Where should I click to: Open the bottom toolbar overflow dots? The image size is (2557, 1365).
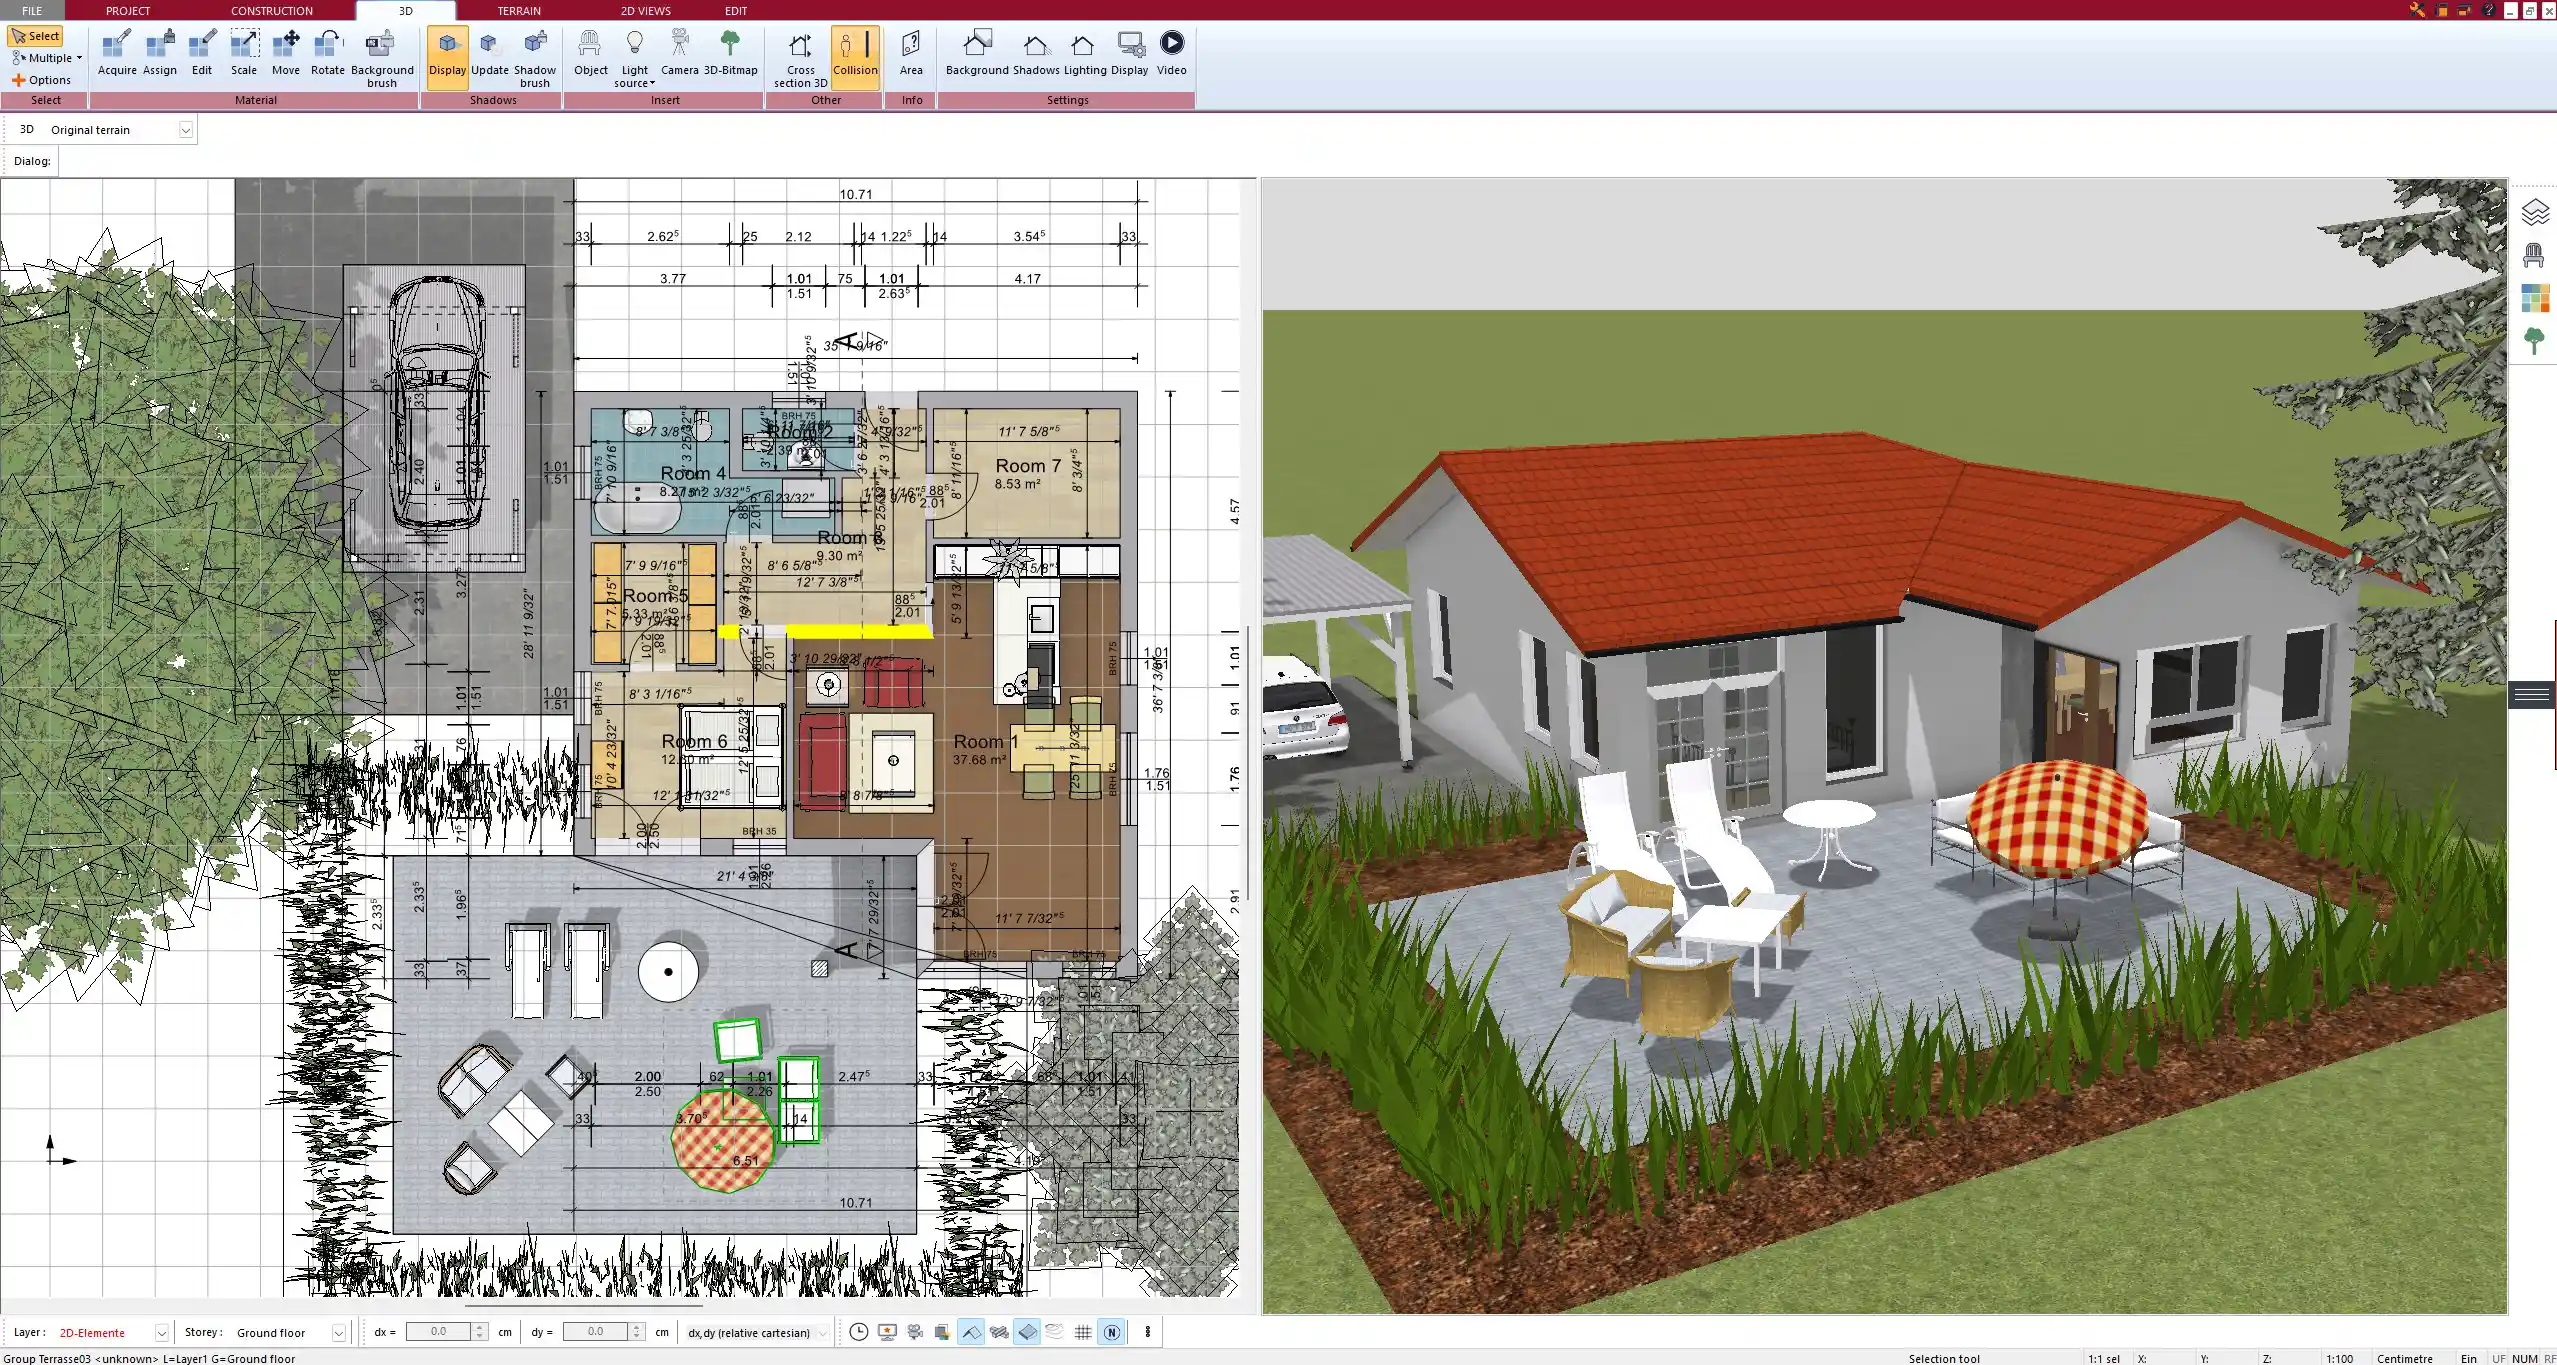[x=1148, y=1332]
